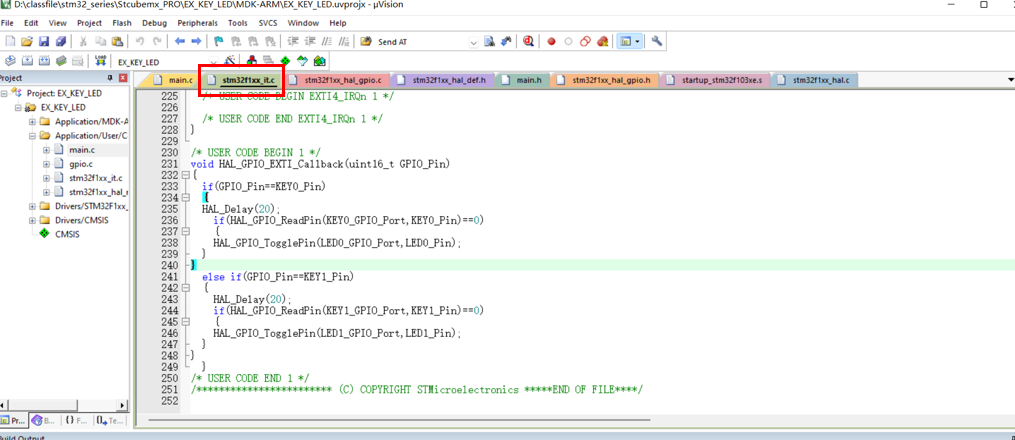The width and height of the screenshot is (1015, 440).
Task: Click the Navigate Backward blue arrow
Action: pos(180,41)
